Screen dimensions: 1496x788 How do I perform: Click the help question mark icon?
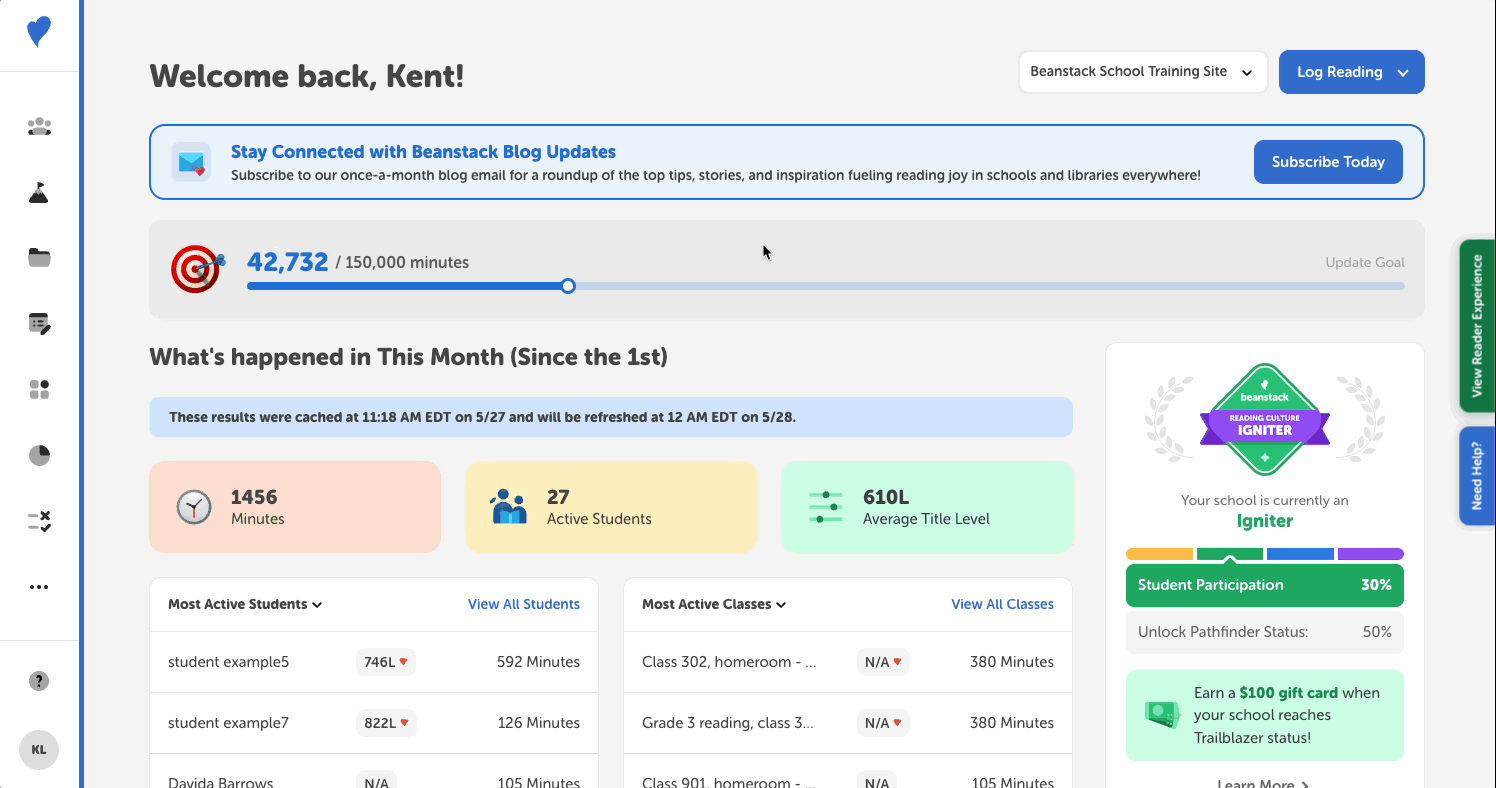[x=39, y=681]
